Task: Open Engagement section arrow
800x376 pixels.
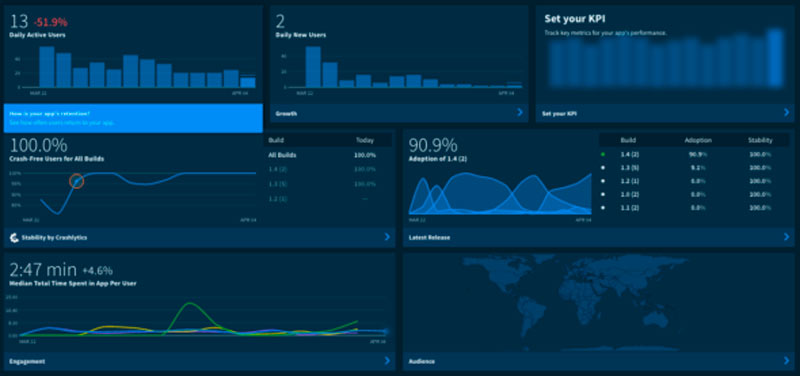Action: 387,361
